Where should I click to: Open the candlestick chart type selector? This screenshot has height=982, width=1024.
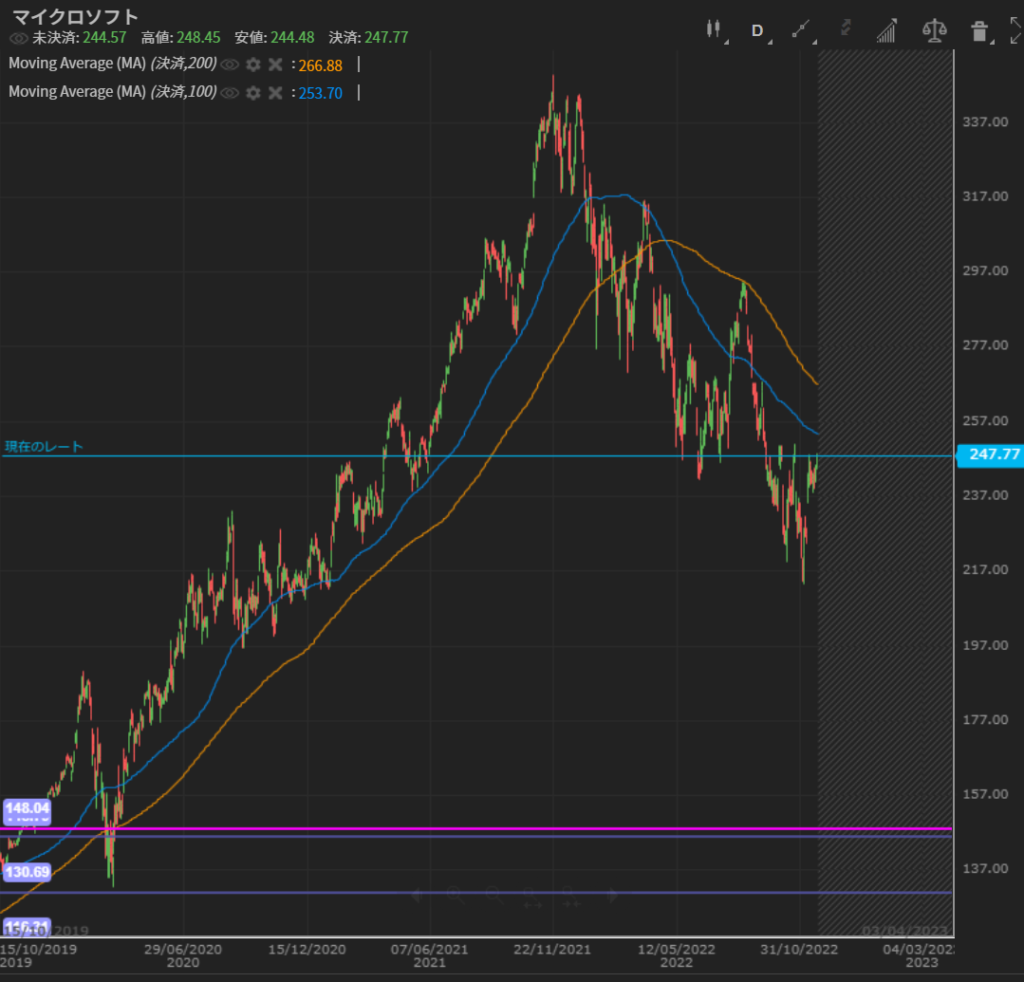pyautogui.click(x=714, y=30)
